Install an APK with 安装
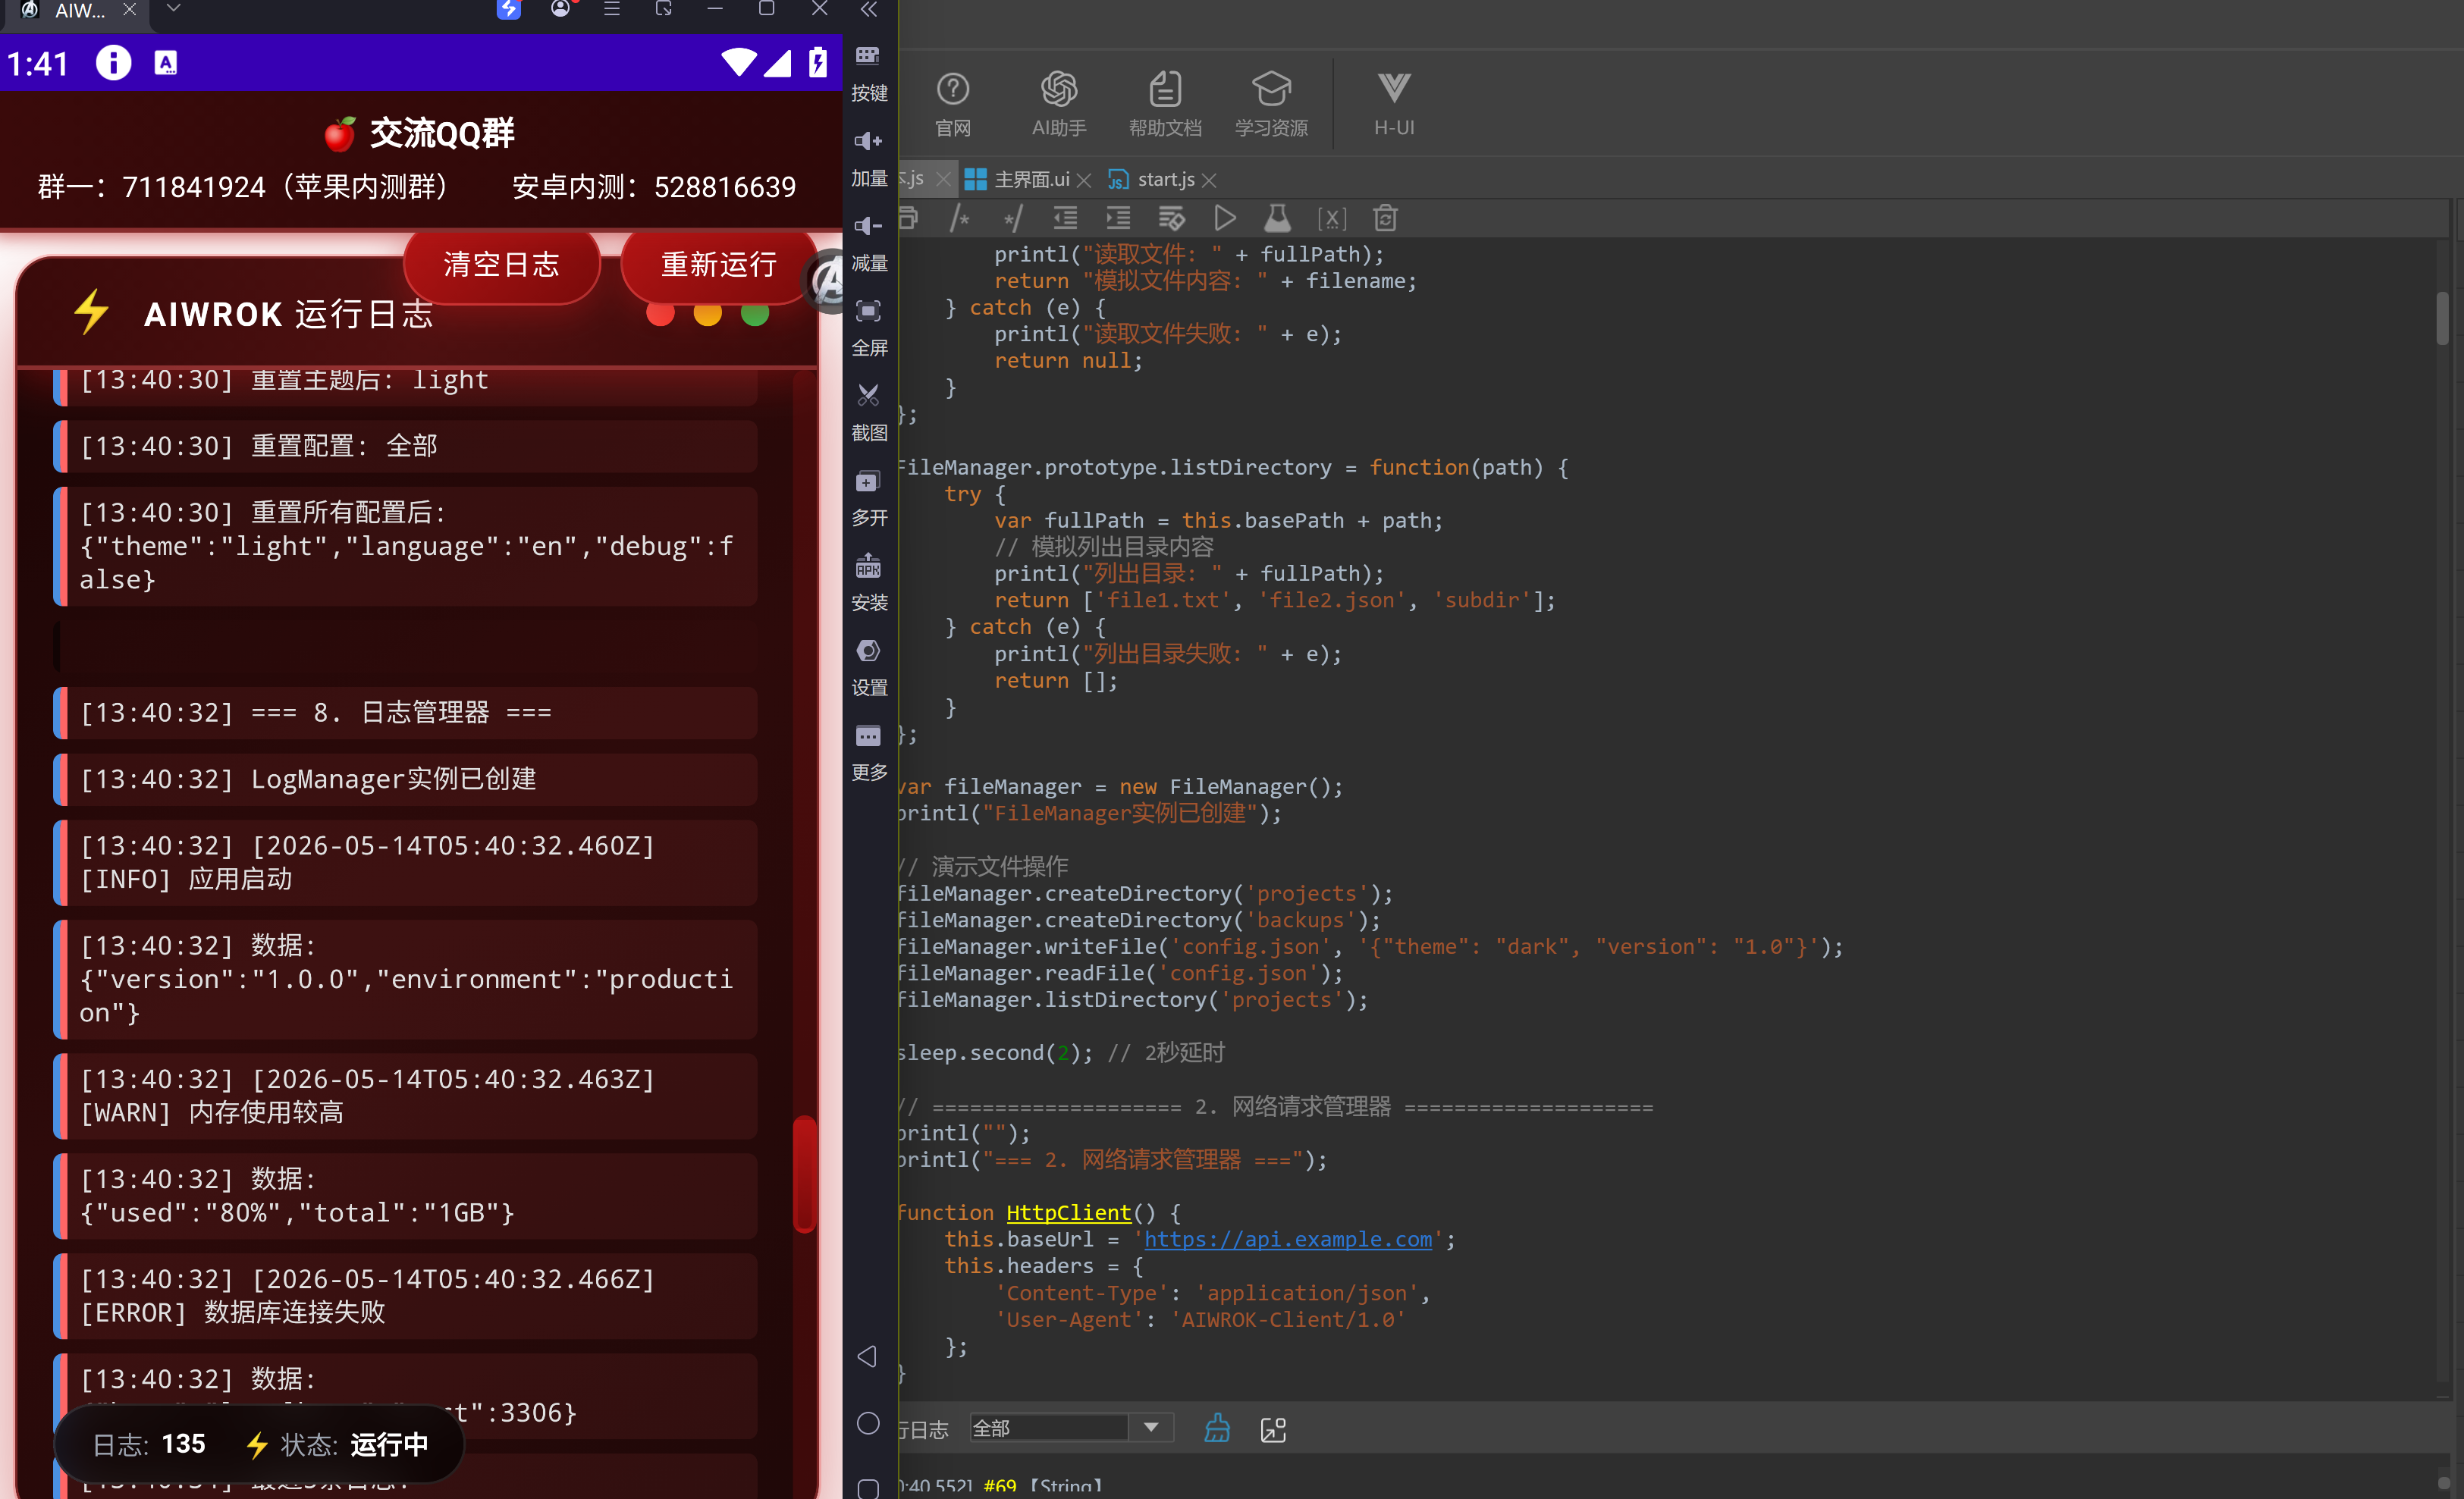The height and width of the screenshot is (1499, 2464). [x=869, y=582]
